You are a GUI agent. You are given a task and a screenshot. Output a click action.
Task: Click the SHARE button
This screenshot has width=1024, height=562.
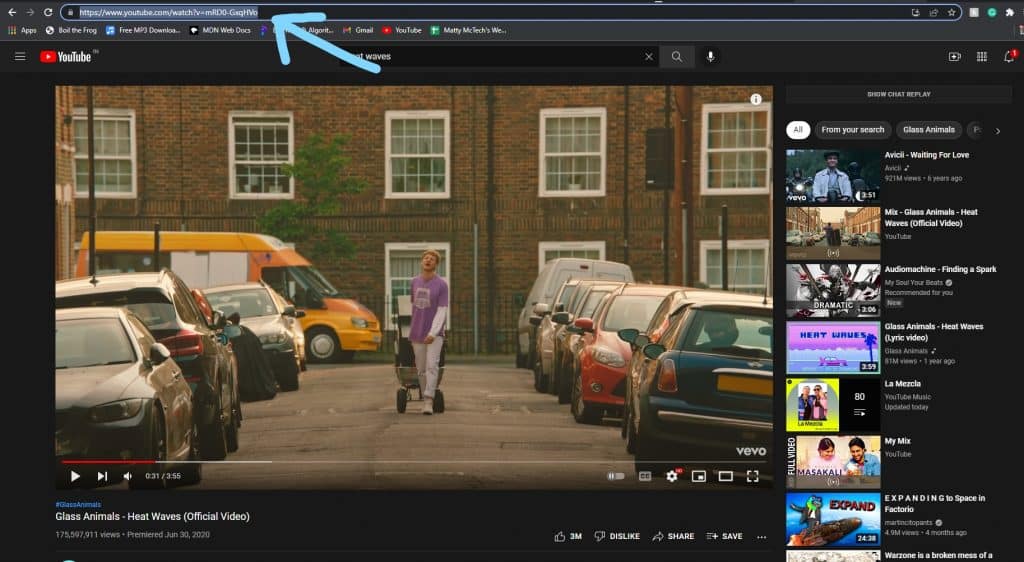click(673, 537)
